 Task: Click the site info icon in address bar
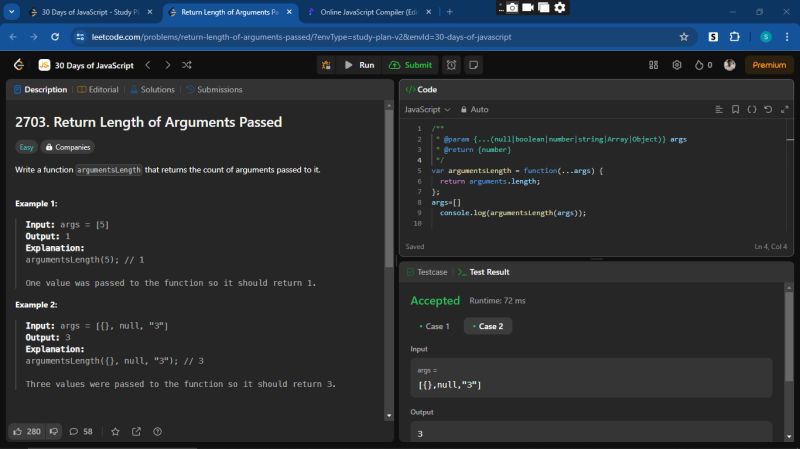[80, 37]
